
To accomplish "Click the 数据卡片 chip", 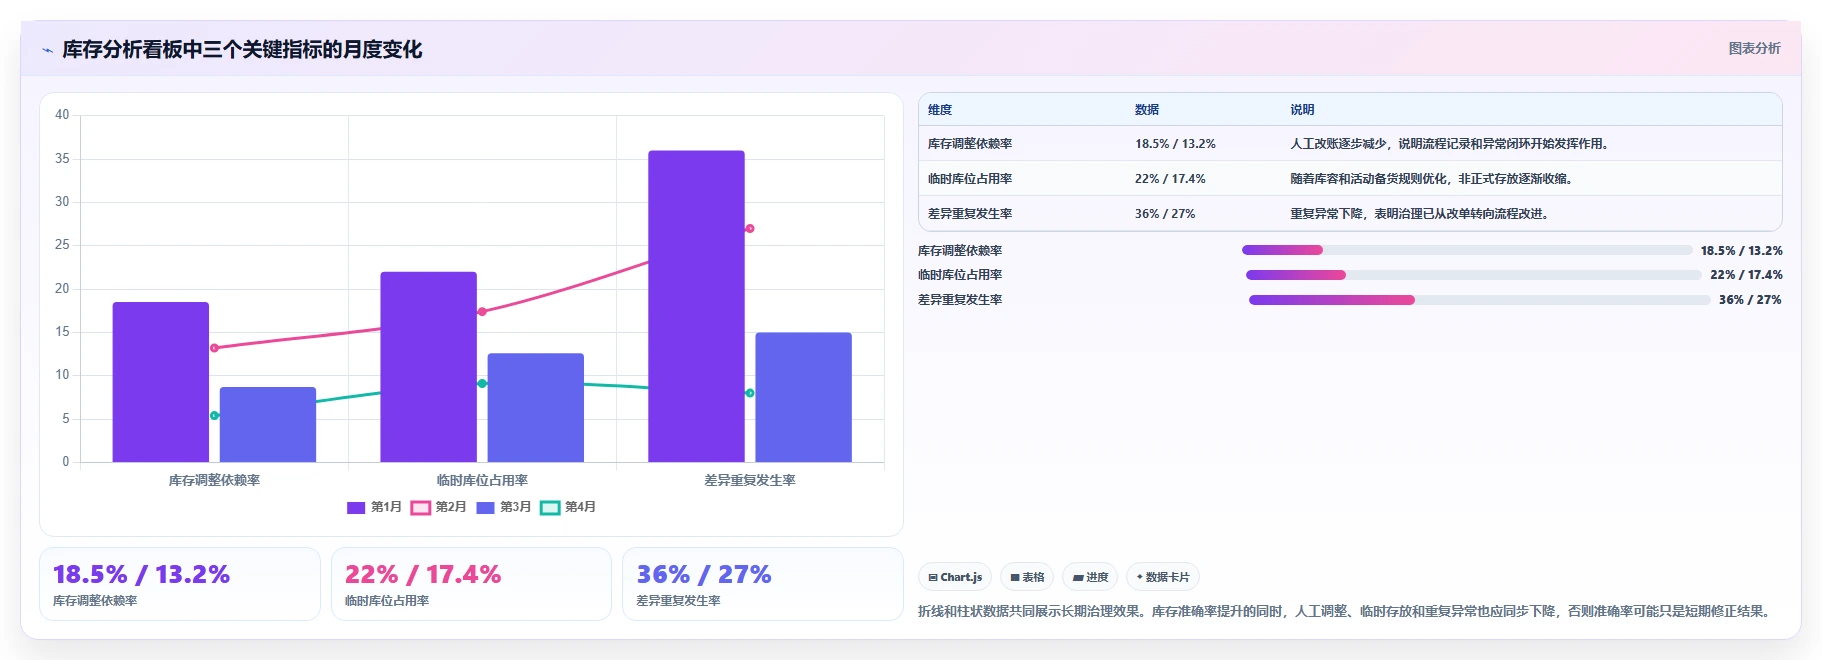I will tap(1163, 577).
